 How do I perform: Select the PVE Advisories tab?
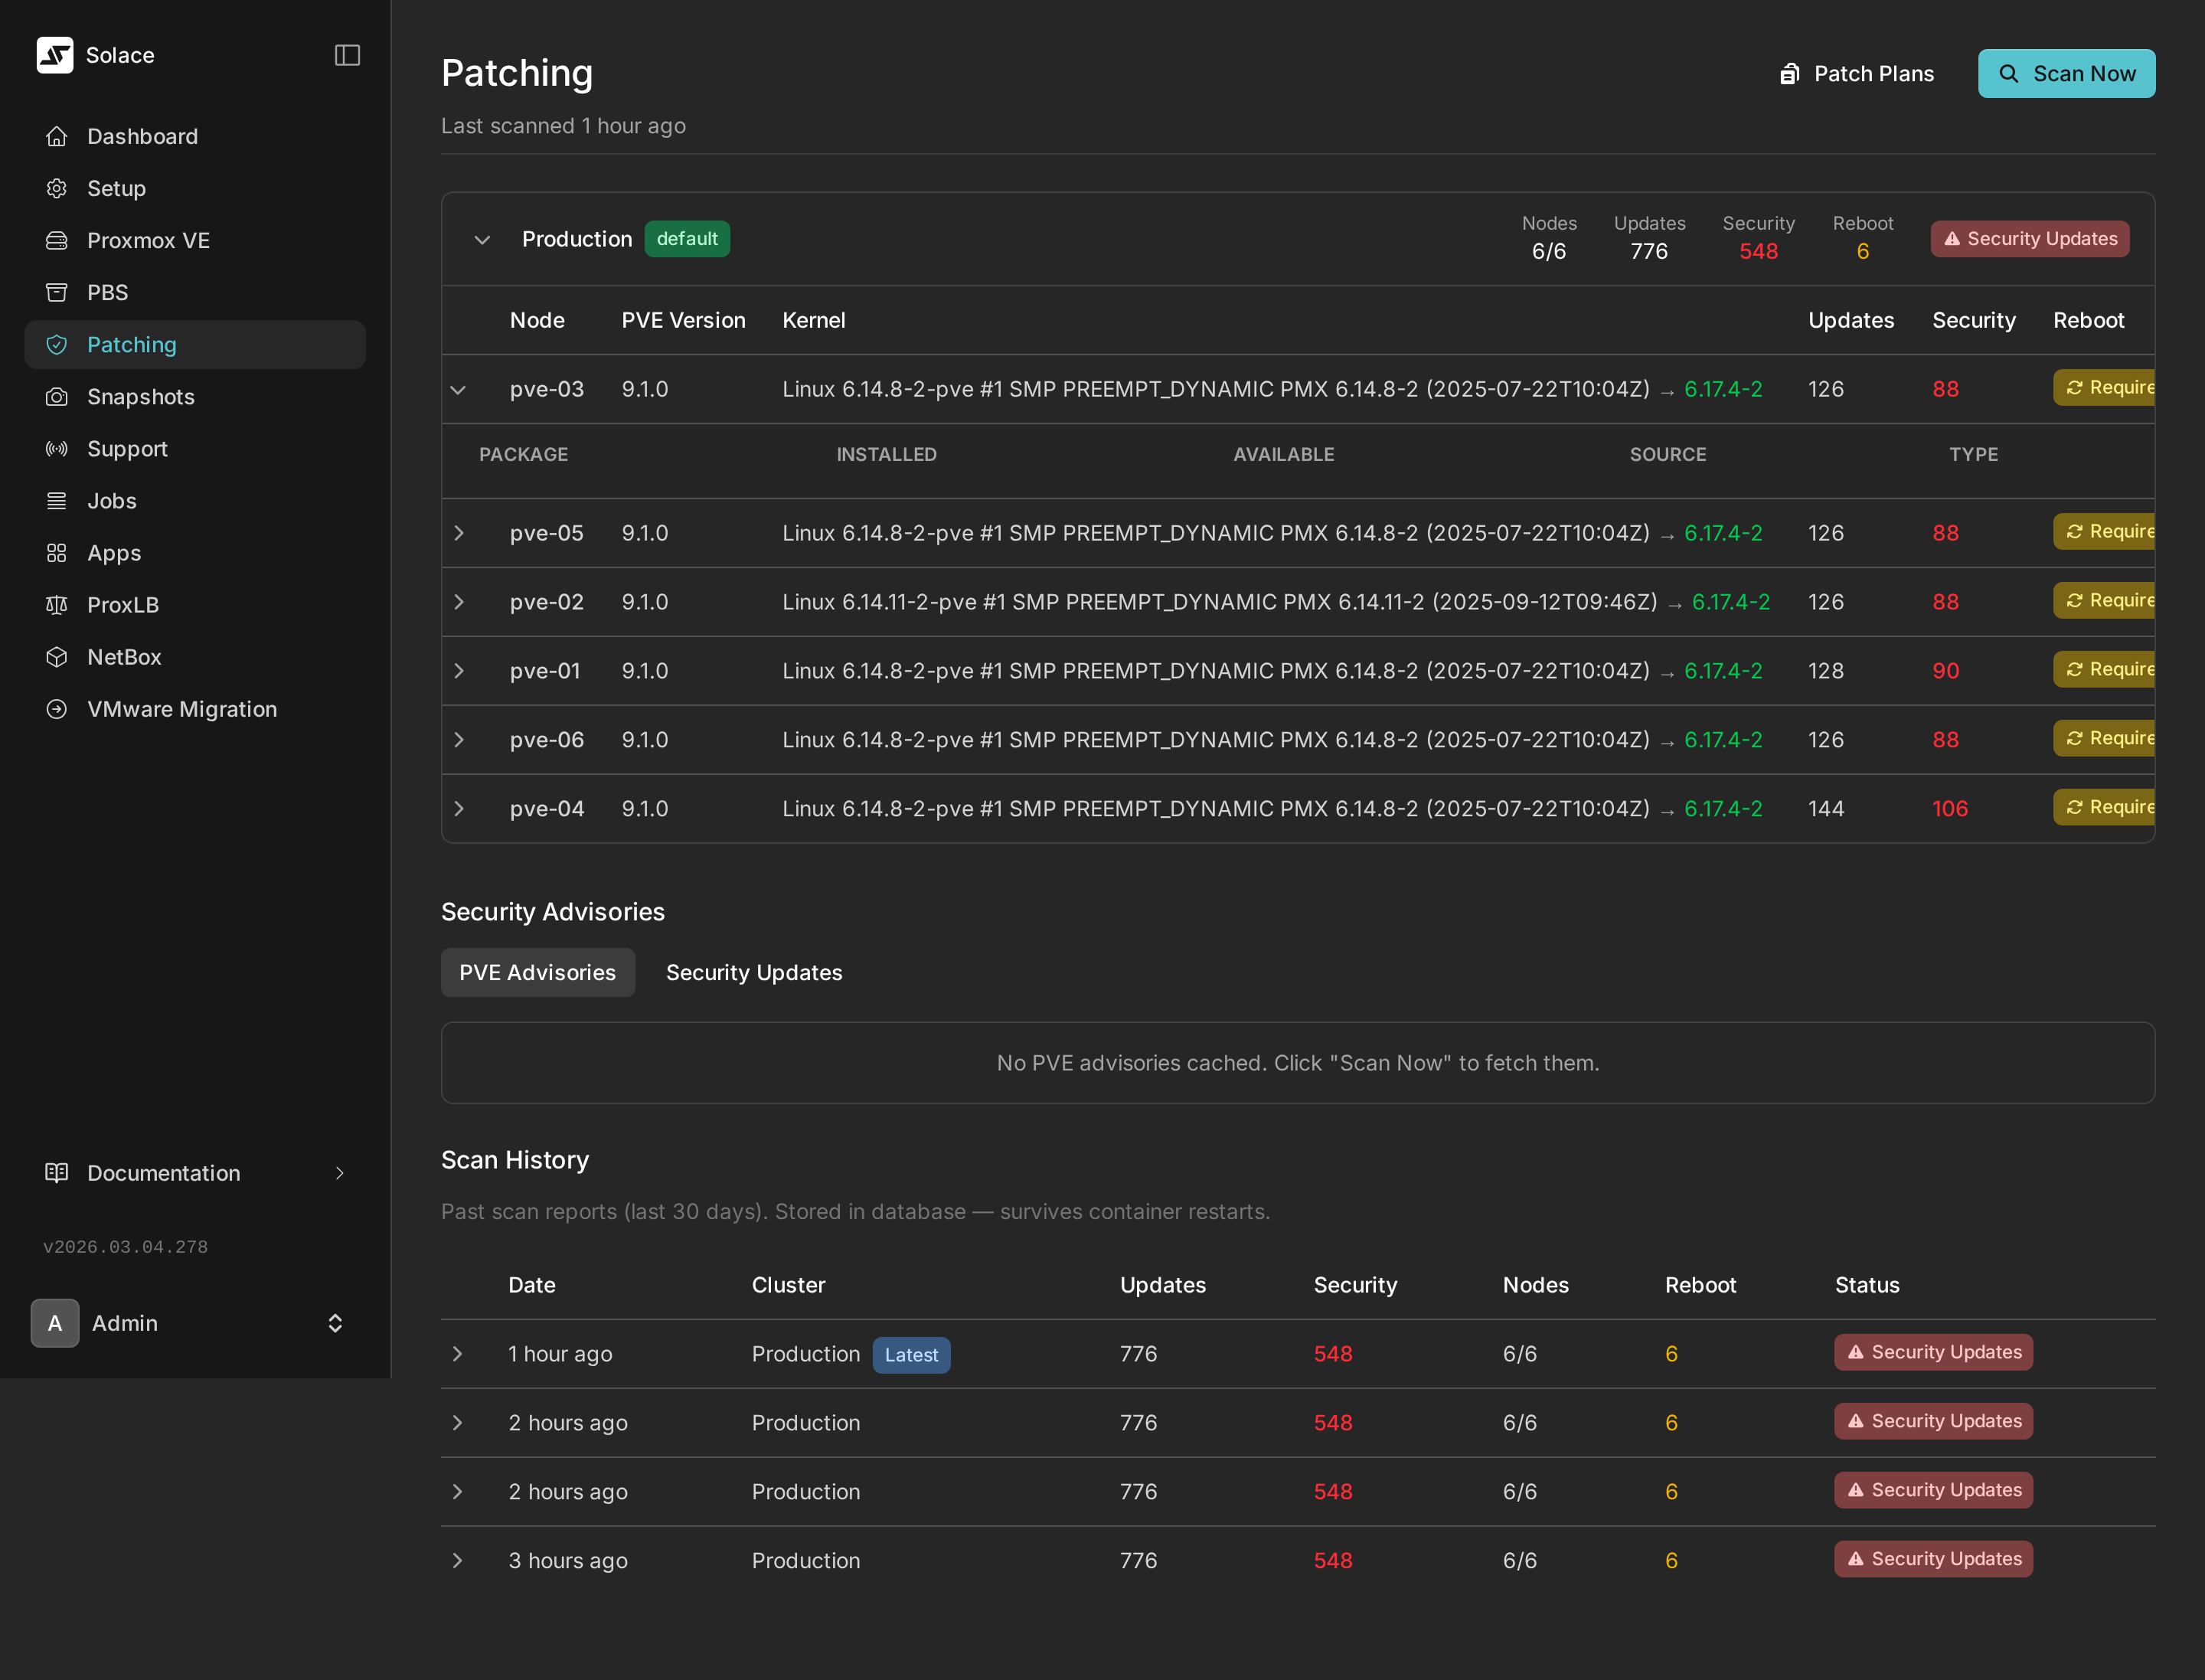click(537, 971)
